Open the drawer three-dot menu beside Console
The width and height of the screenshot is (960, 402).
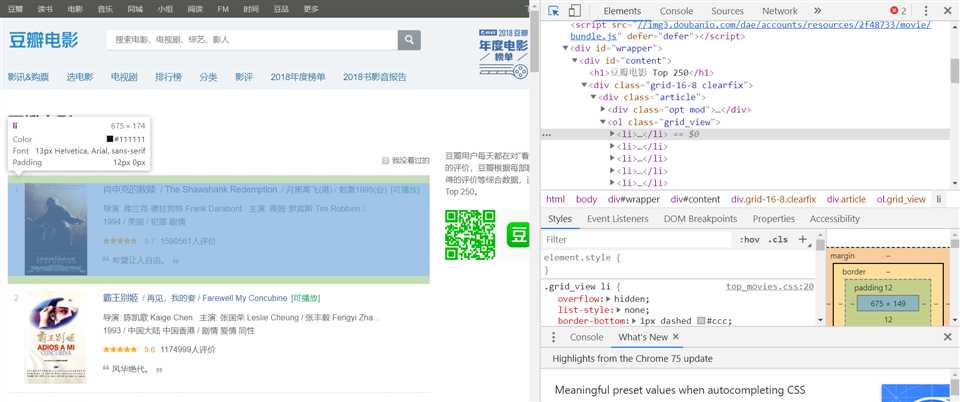tap(553, 337)
